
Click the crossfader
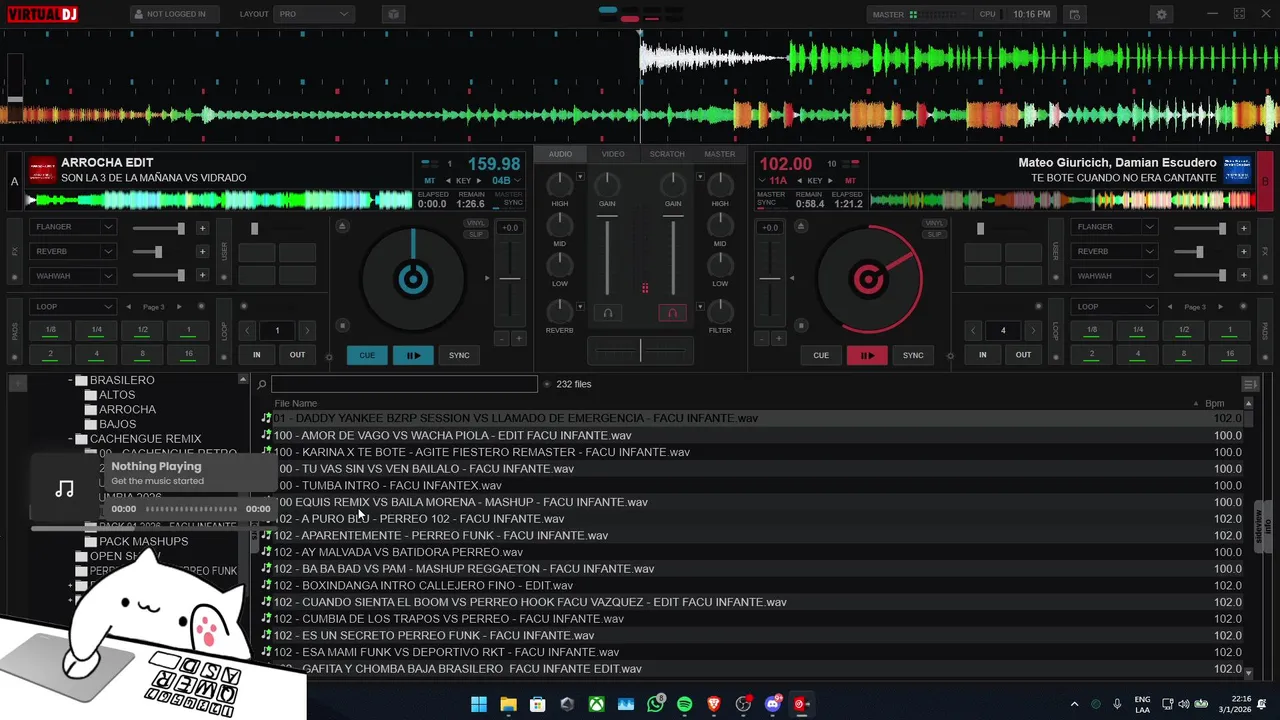pyautogui.click(x=640, y=350)
